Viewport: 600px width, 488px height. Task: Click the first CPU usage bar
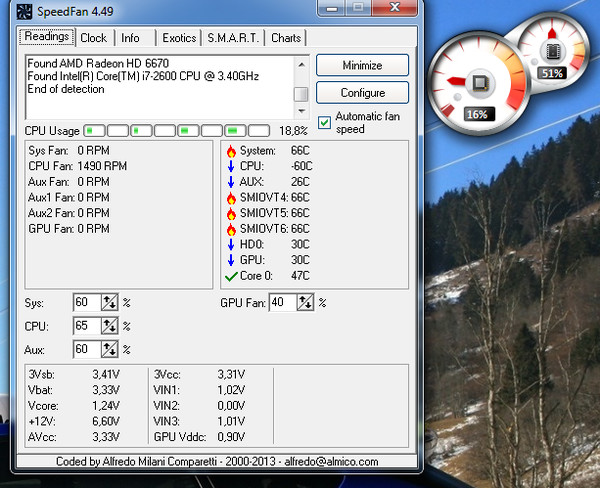click(x=95, y=131)
